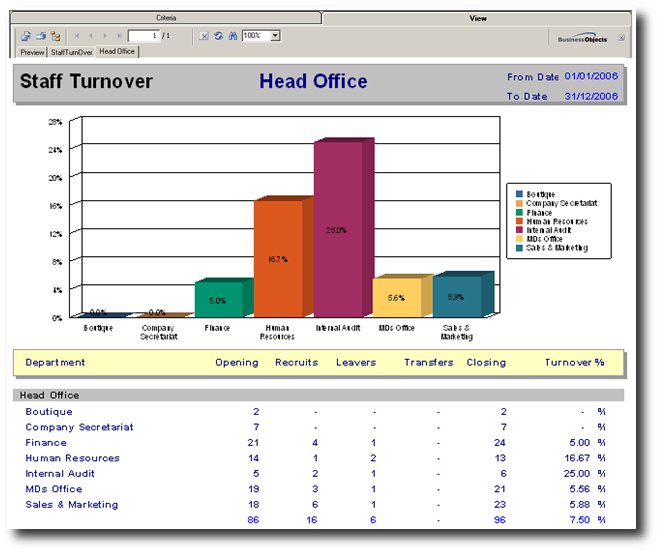Screen dimensions: 659x552
Task: Go to the first page arrow
Action: (77, 36)
